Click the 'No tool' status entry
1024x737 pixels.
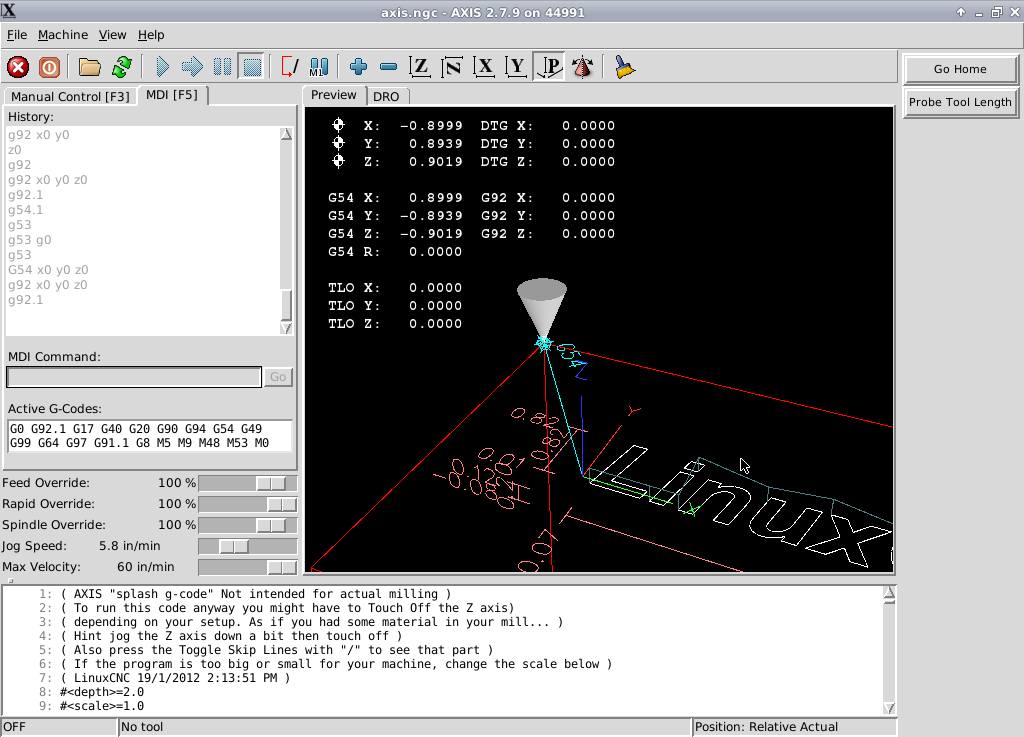pyautogui.click(x=404, y=727)
